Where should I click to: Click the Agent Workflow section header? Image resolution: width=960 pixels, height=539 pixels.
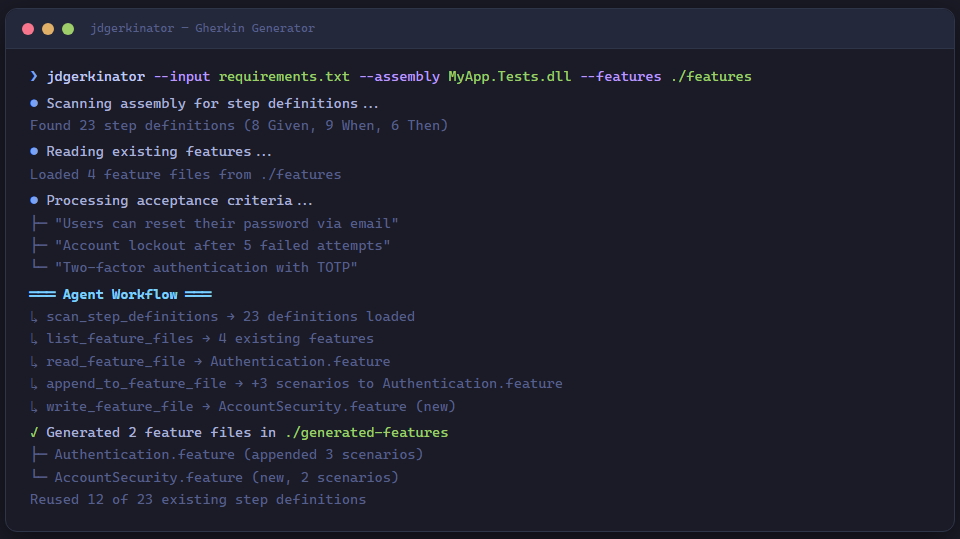pyautogui.click(x=120, y=295)
